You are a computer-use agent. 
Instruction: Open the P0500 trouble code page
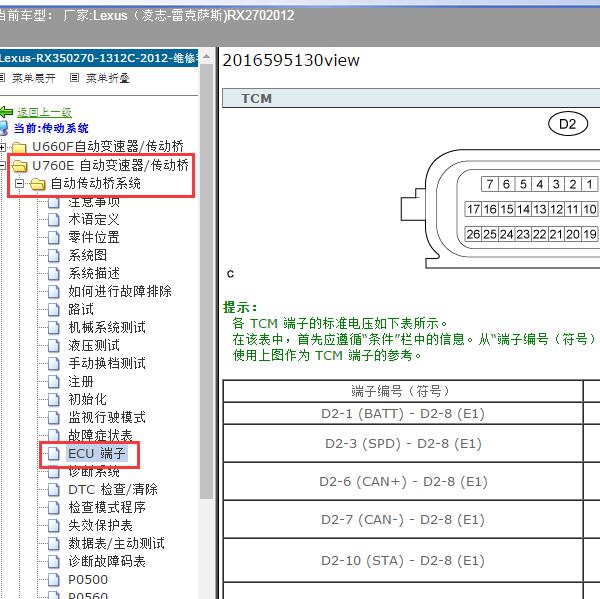tap(88, 579)
